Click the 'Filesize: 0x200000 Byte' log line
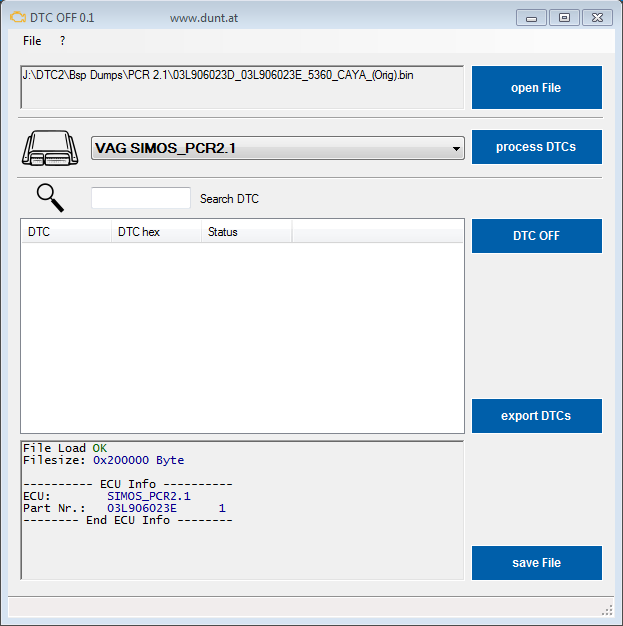The image size is (623, 626). pyautogui.click(x=103, y=460)
